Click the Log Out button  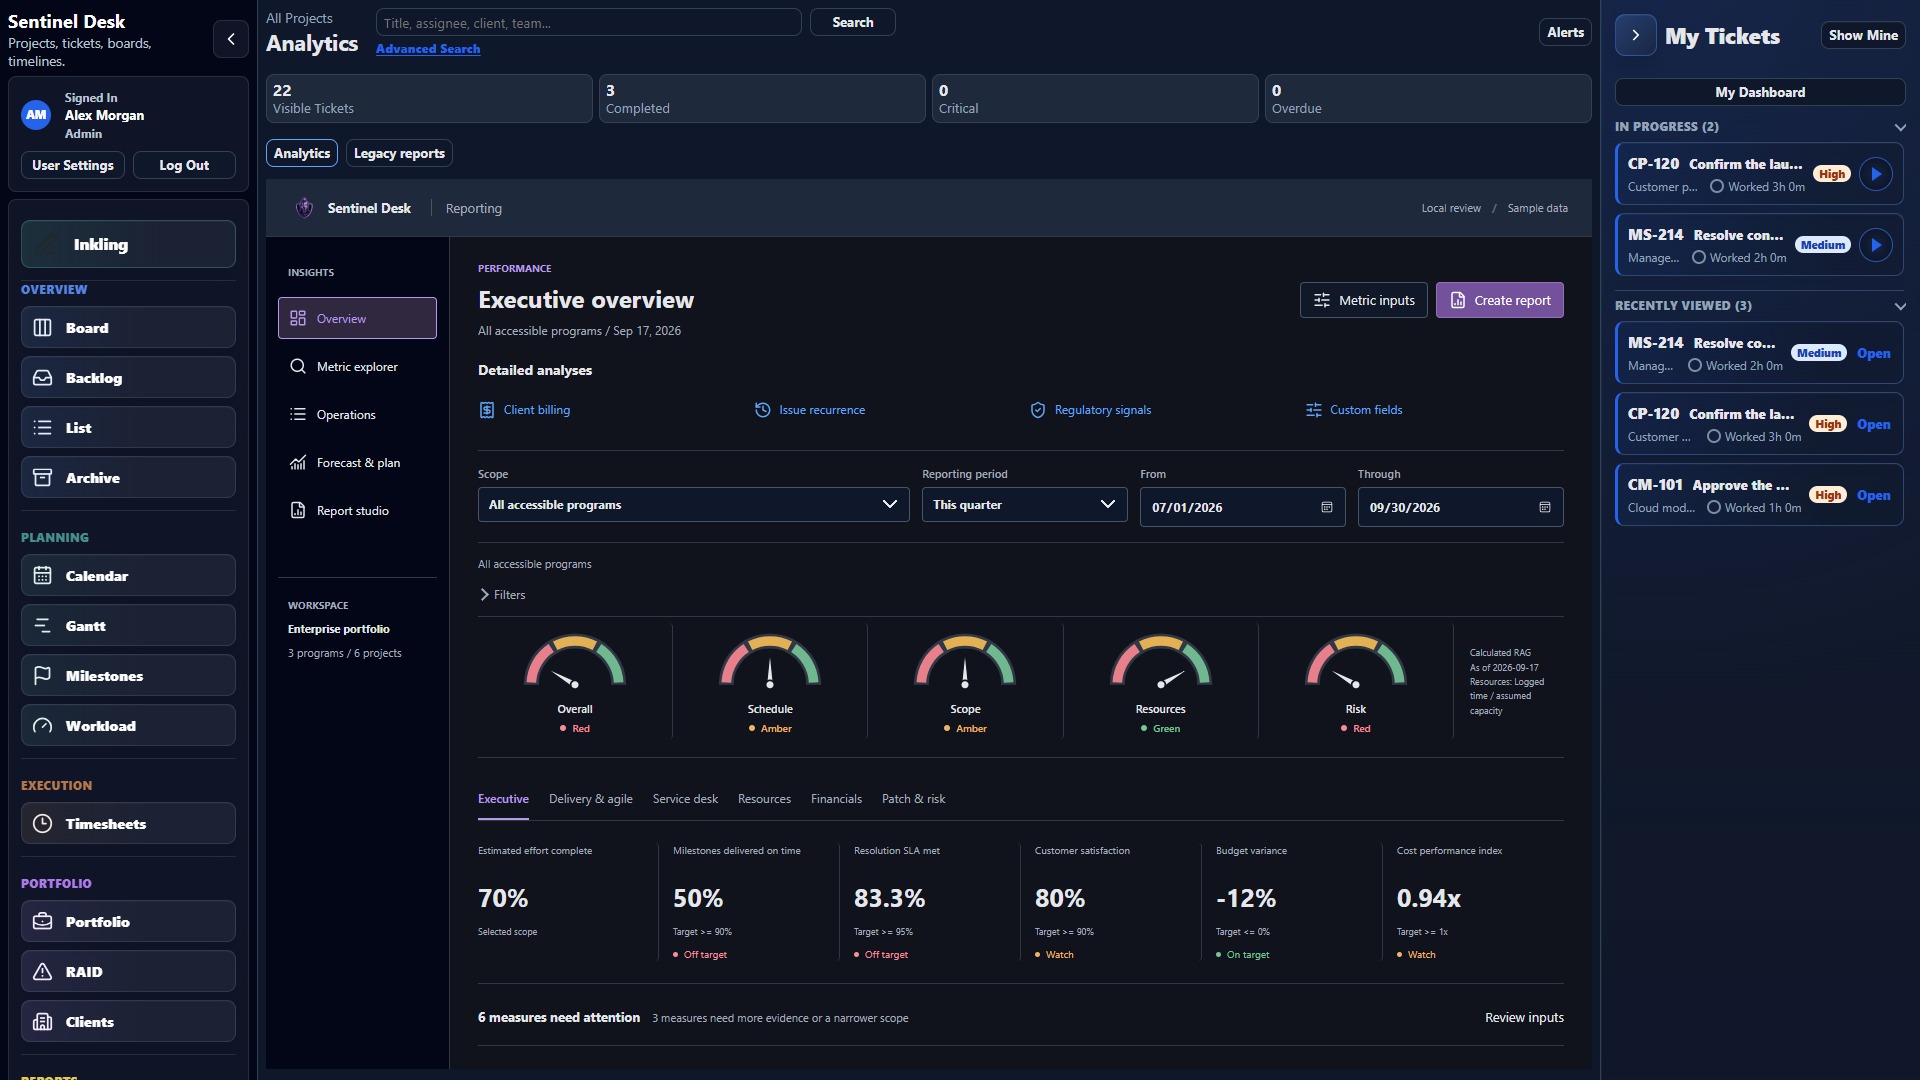tap(184, 165)
